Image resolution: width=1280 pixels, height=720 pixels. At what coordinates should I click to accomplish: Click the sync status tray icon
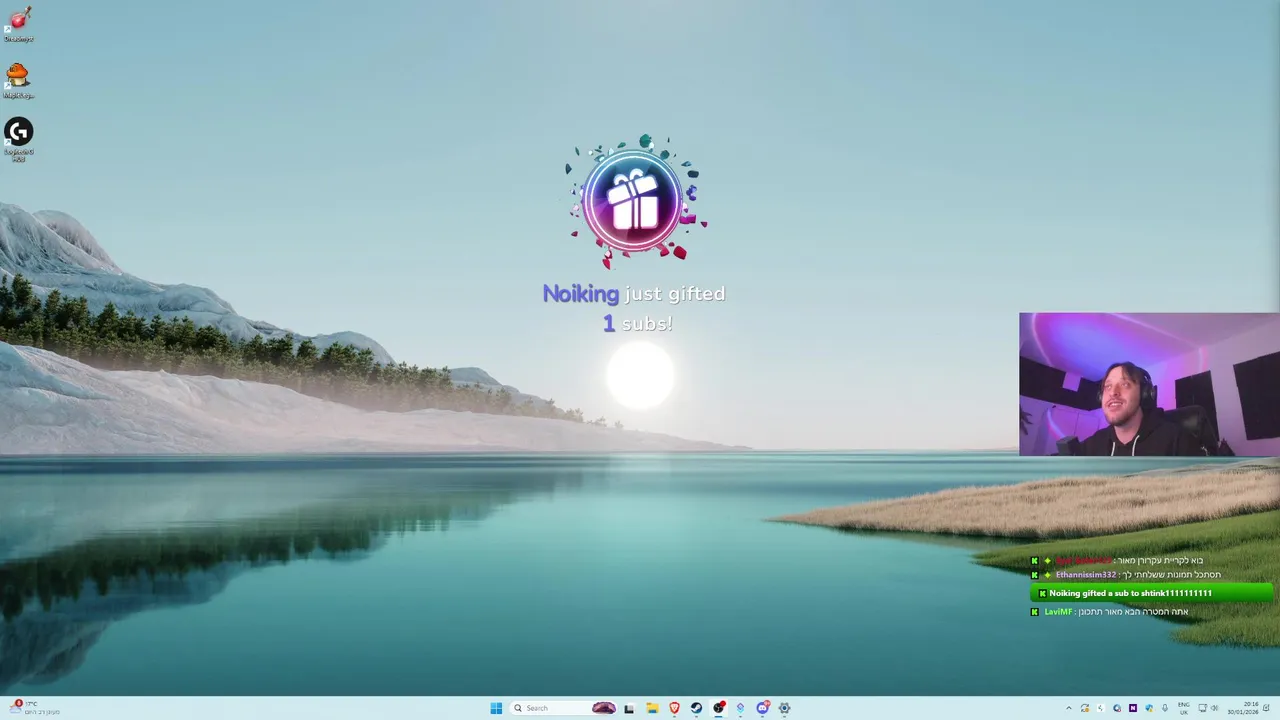click(1085, 708)
